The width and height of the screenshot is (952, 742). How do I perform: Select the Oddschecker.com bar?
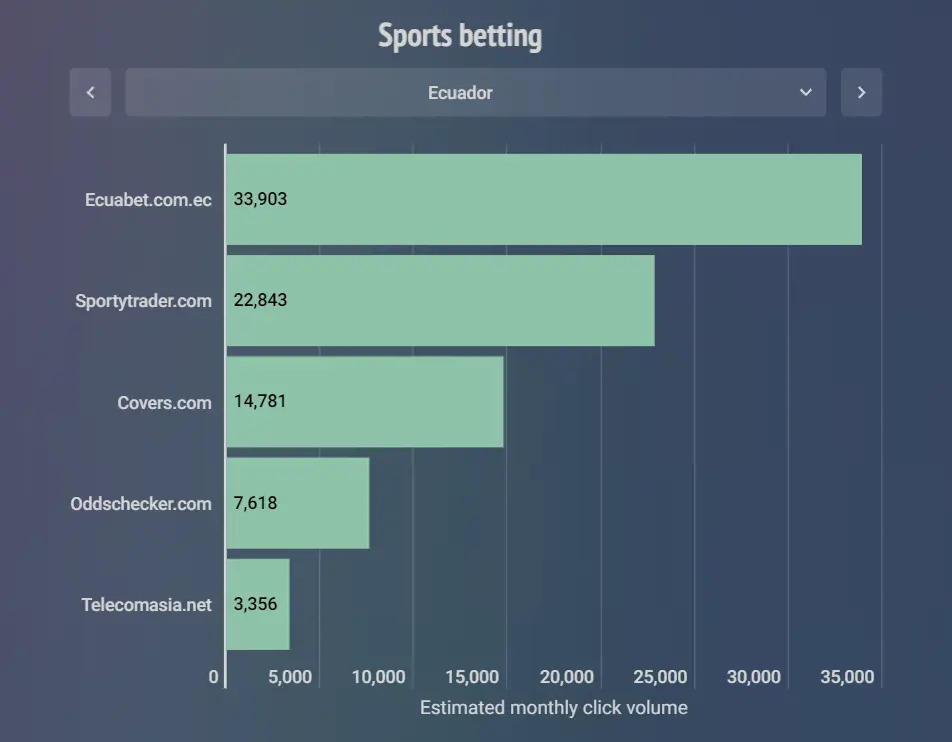[298, 503]
